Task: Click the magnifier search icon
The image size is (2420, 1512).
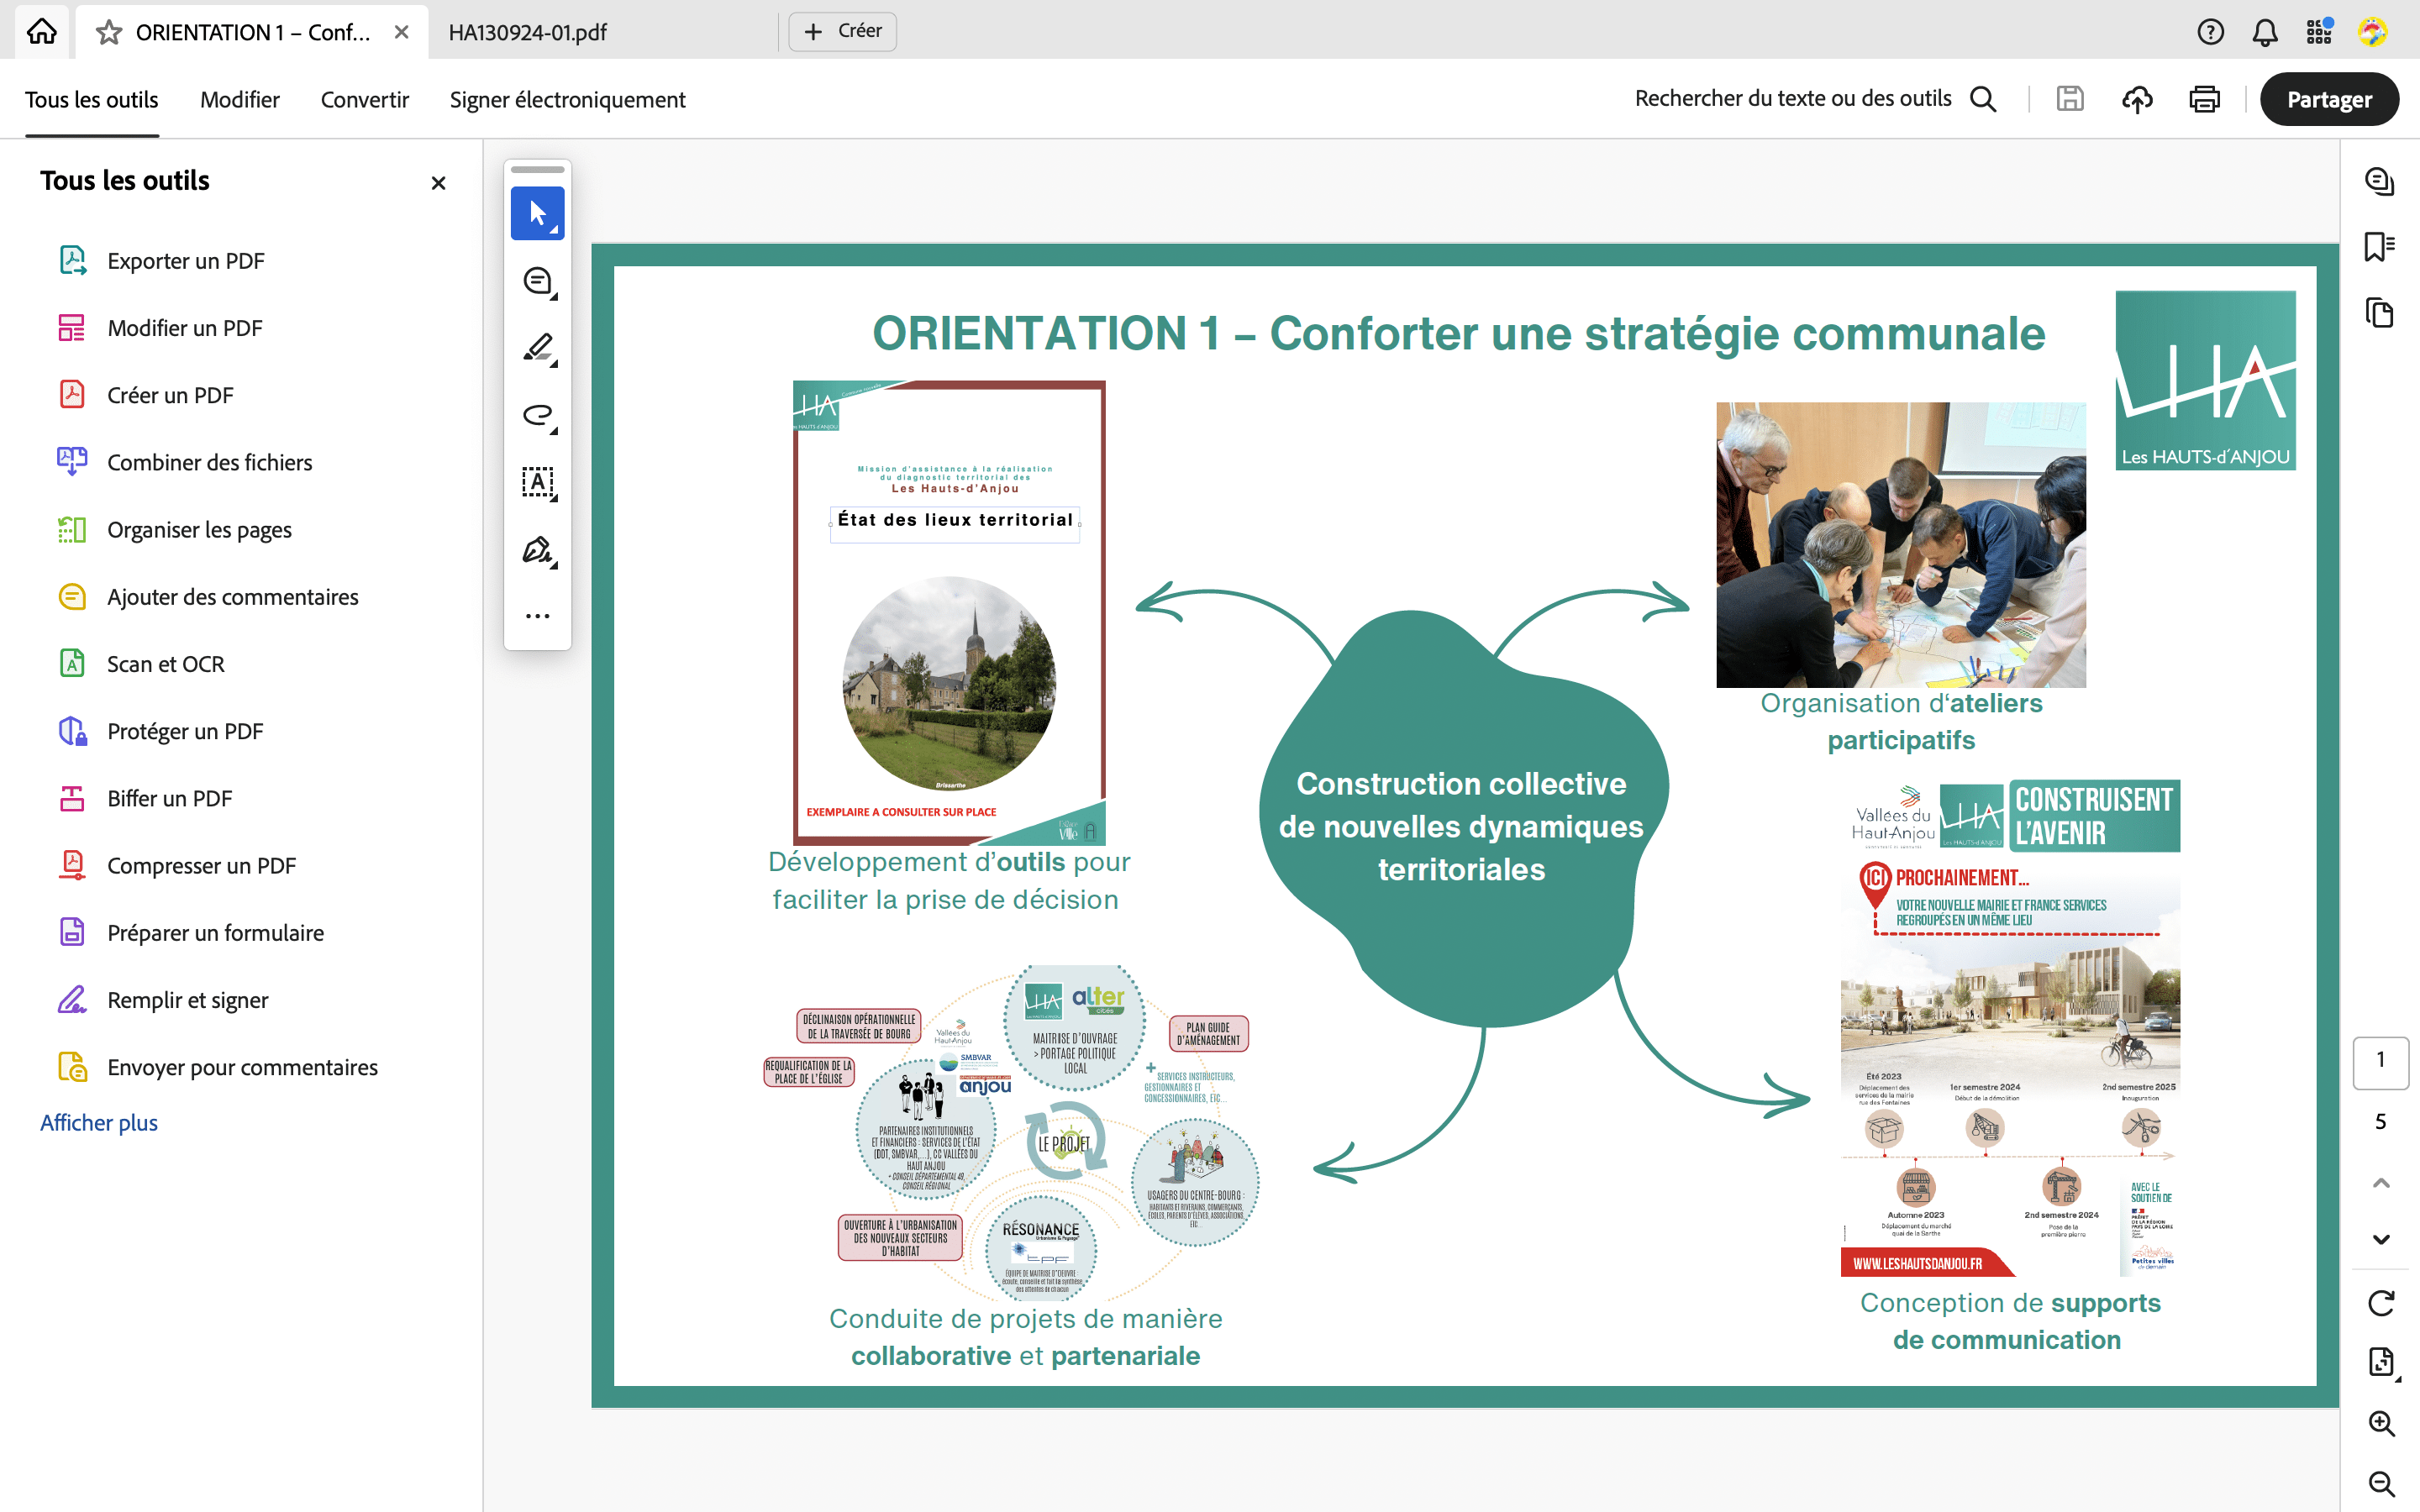Action: point(1984,99)
